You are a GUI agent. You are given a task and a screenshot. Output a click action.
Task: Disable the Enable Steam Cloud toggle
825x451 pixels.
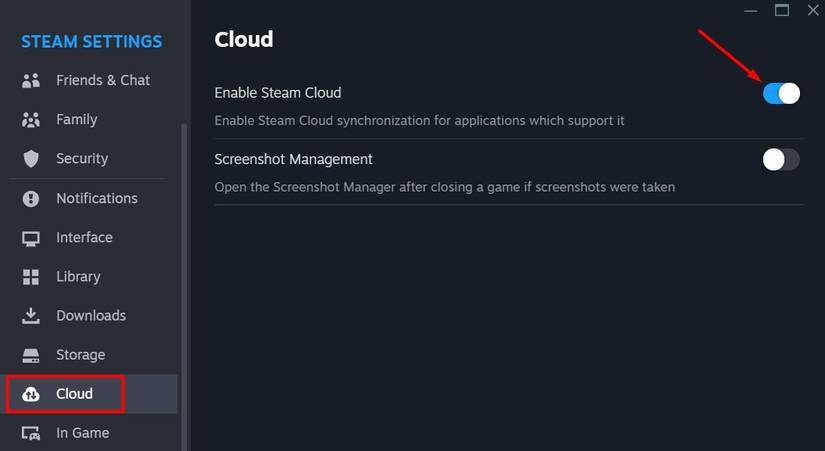pos(781,93)
